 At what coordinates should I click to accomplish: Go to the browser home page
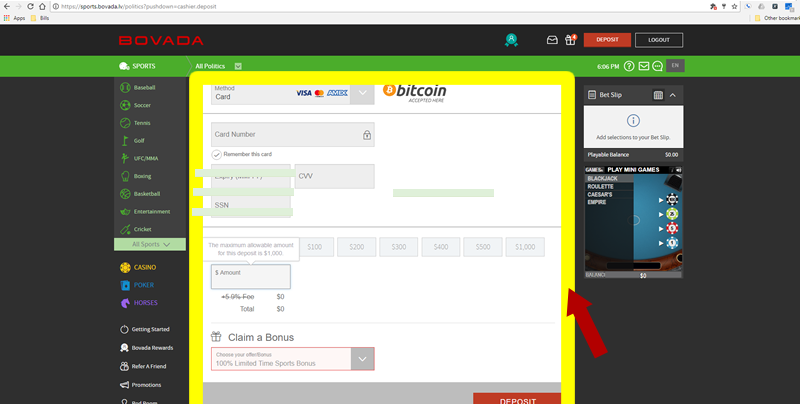[42, 7]
